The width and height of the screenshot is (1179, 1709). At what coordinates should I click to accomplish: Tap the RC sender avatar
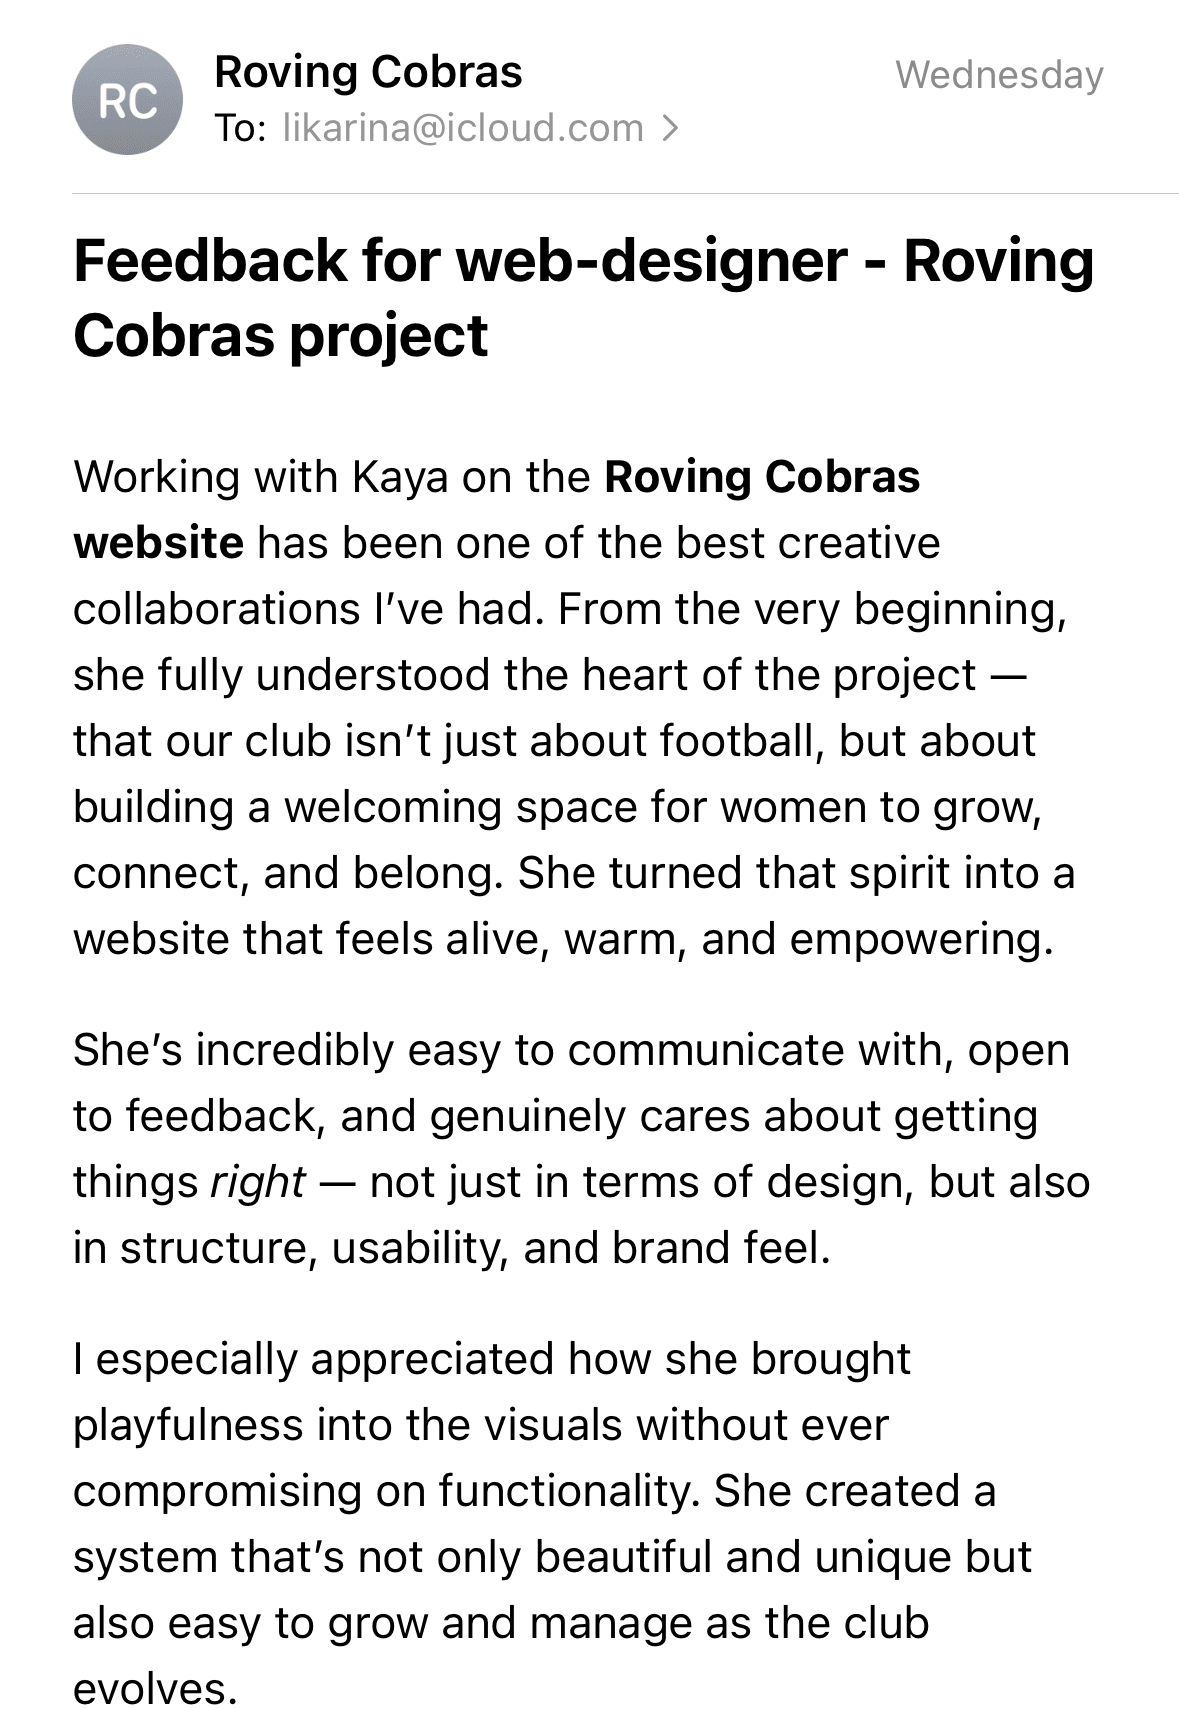pos(127,100)
